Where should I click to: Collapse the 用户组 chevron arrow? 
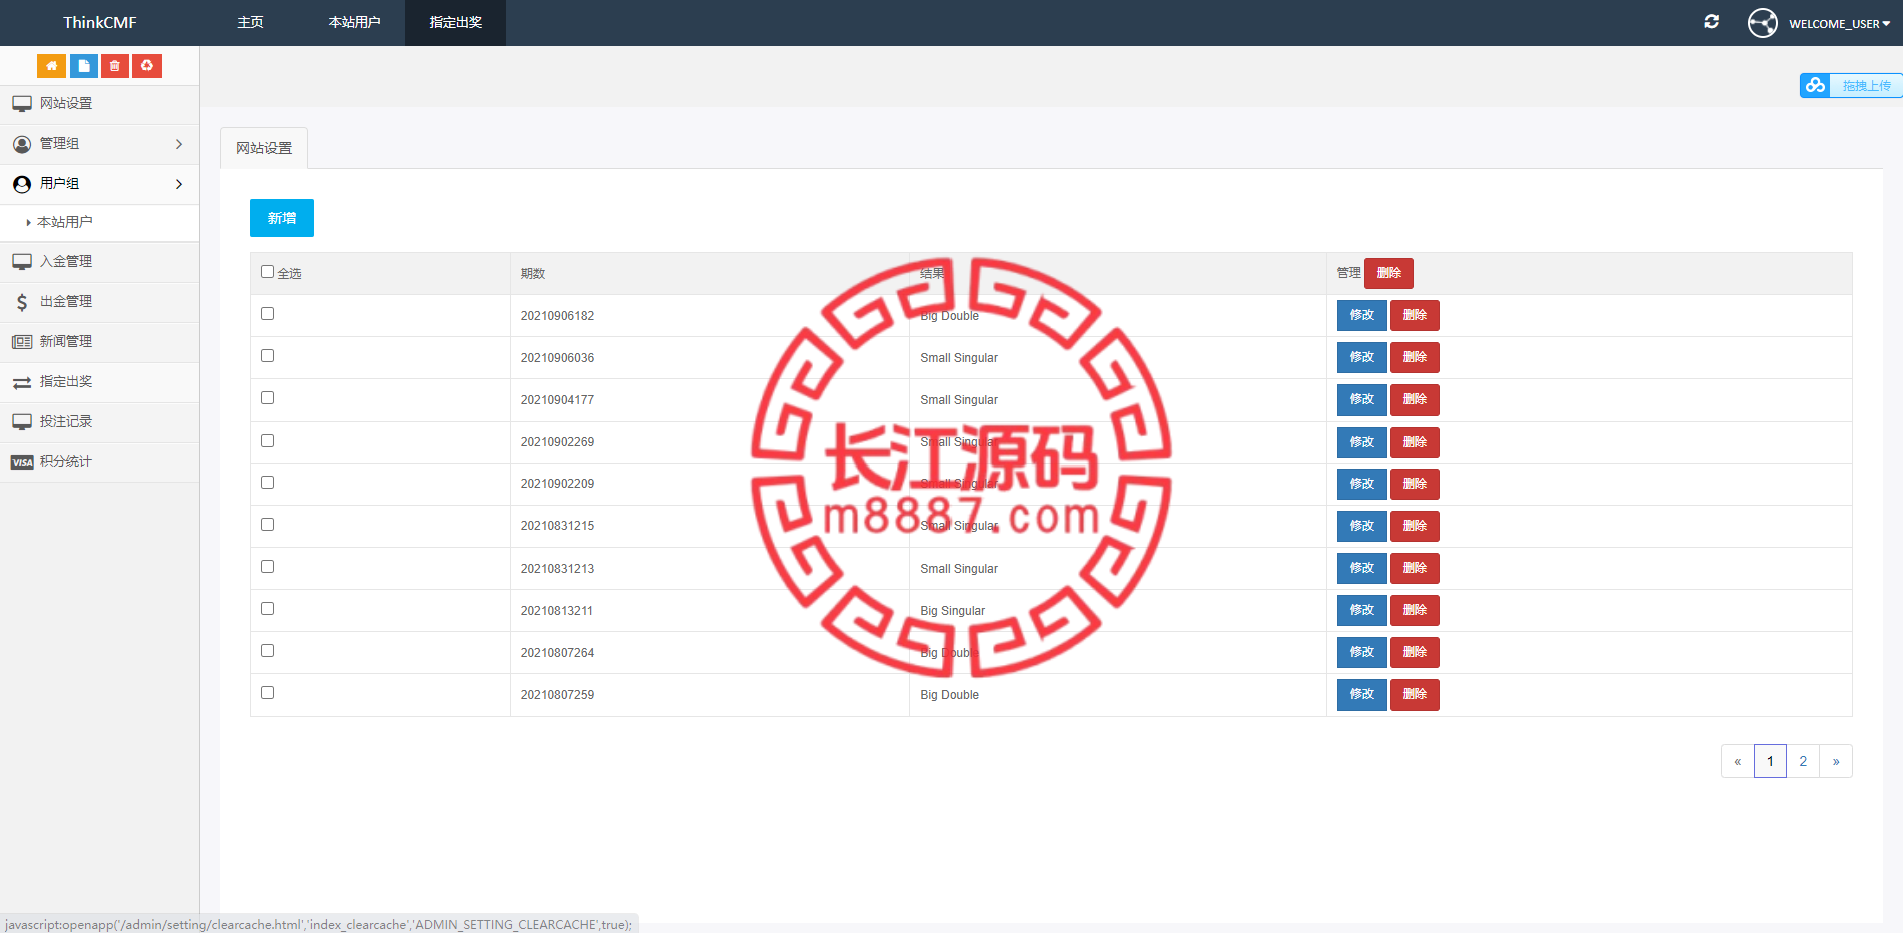click(x=179, y=184)
